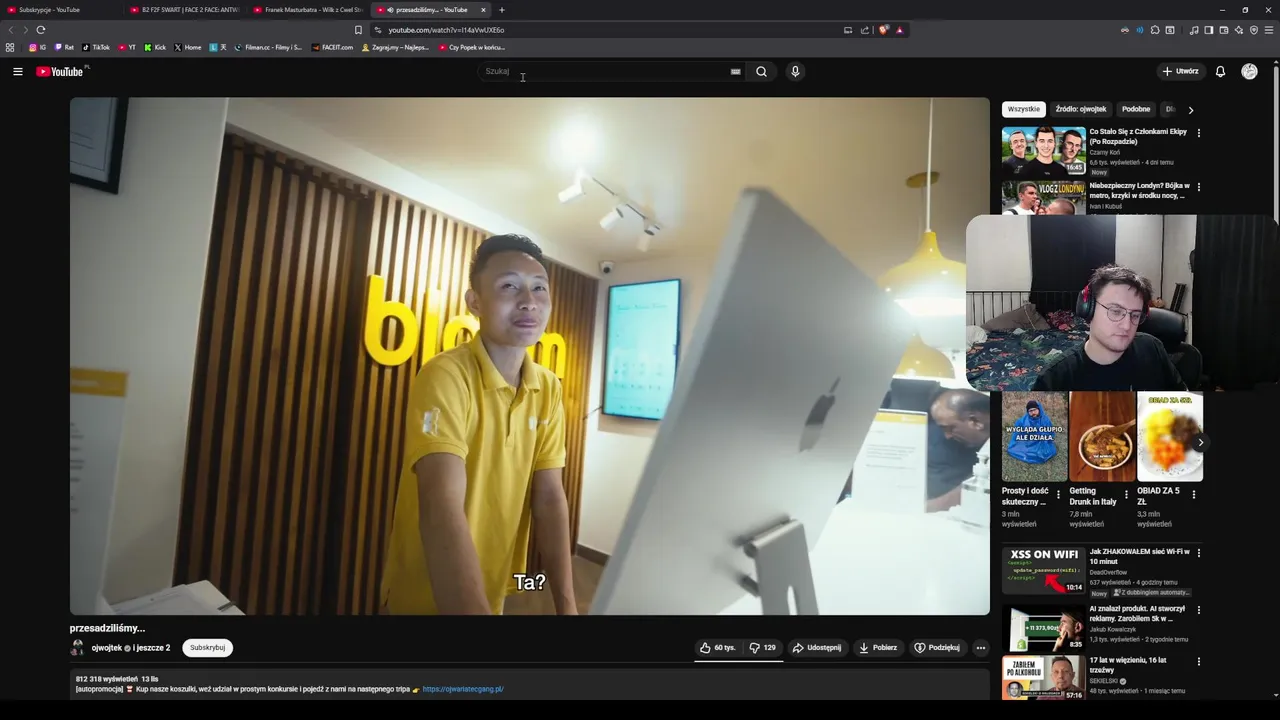This screenshot has width=1280, height=720.
Task: Click the 'Pobierz' download button
Action: 878,647
